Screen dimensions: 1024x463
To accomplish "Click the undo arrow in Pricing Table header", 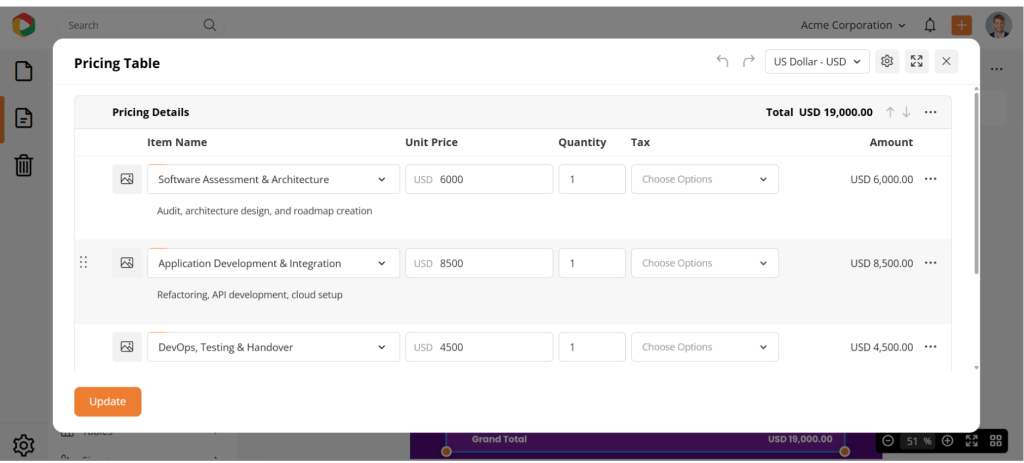I will click(x=722, y=62).
